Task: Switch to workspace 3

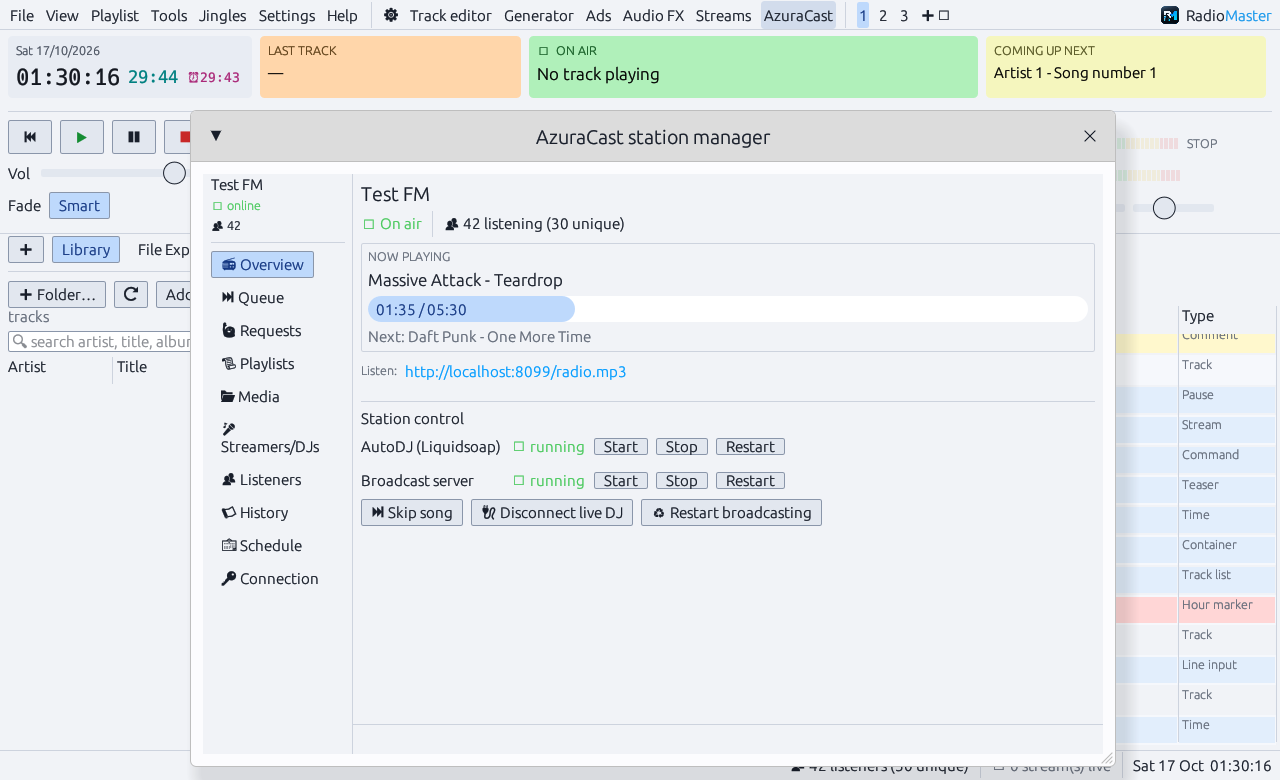Action: pos(904,15)
